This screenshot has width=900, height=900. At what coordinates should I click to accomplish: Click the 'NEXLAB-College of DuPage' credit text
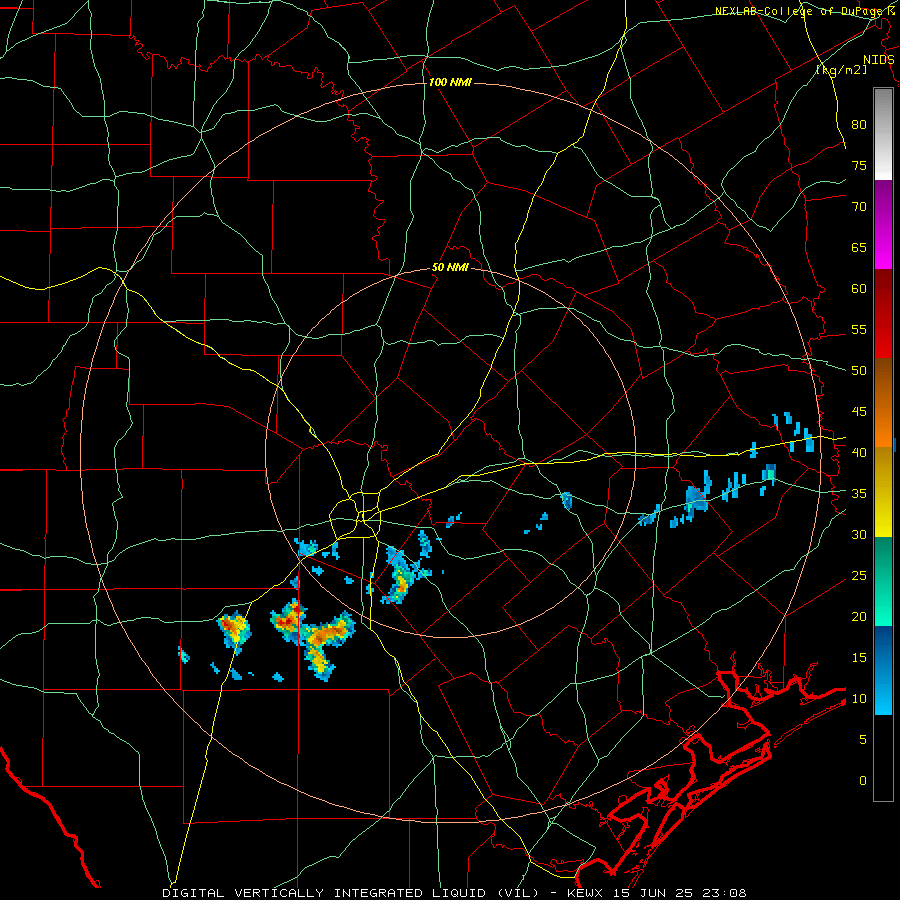tap(800, 11)
